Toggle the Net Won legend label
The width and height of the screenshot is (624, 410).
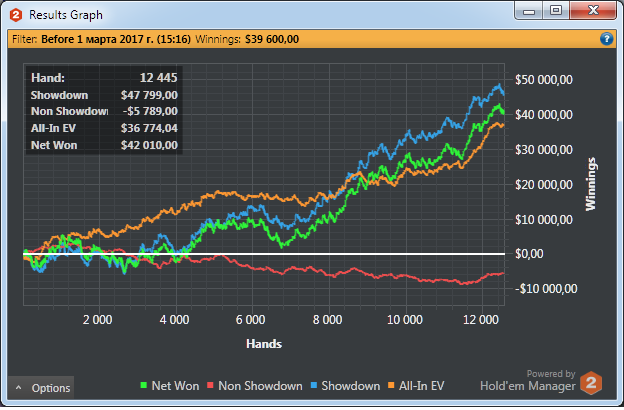[175, 386]
